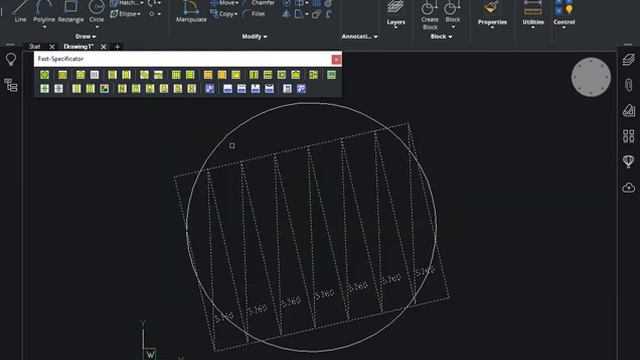
Task: Select the Chamfer tool
Action: 259,3
